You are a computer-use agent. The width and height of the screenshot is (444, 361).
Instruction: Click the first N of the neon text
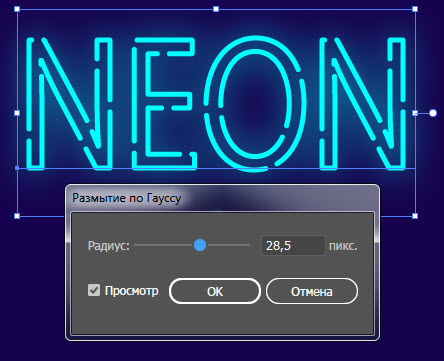(69, 103)
